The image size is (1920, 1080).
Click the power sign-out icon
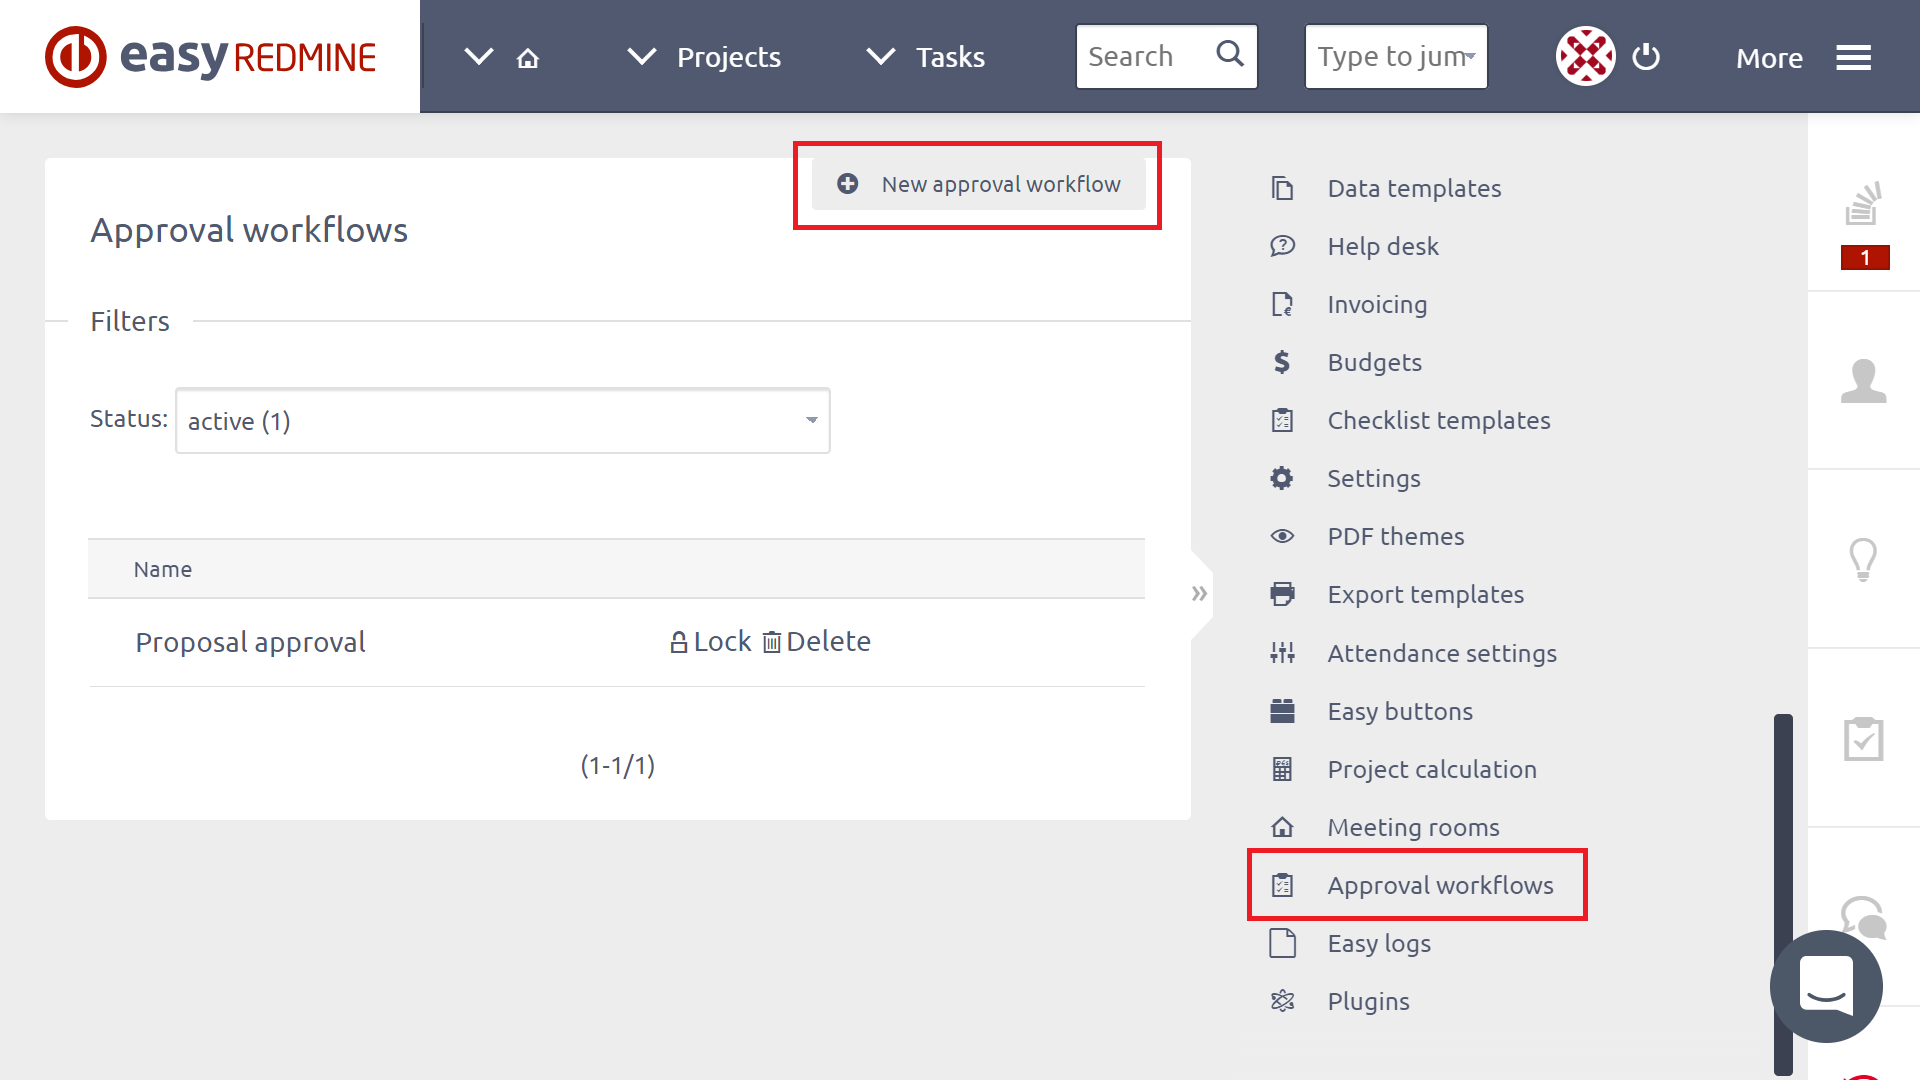(1646, 57)
